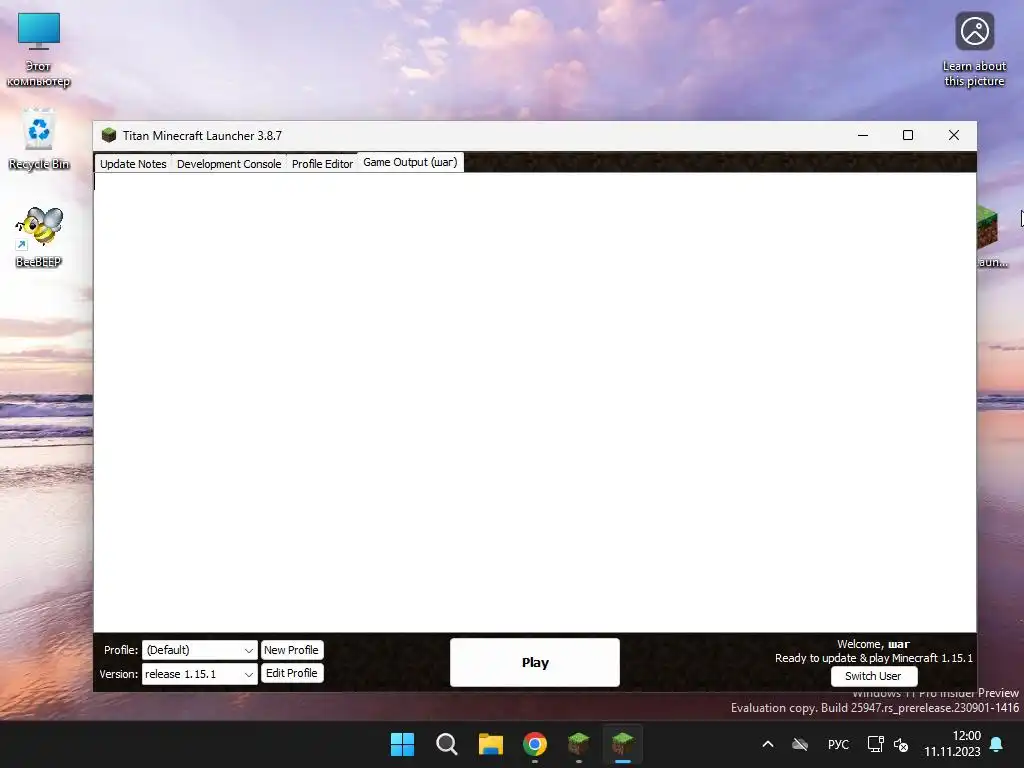Screen dimensions: 1024x768
Task: Click in the empty Game Output text area
Action: pos(535,402)
